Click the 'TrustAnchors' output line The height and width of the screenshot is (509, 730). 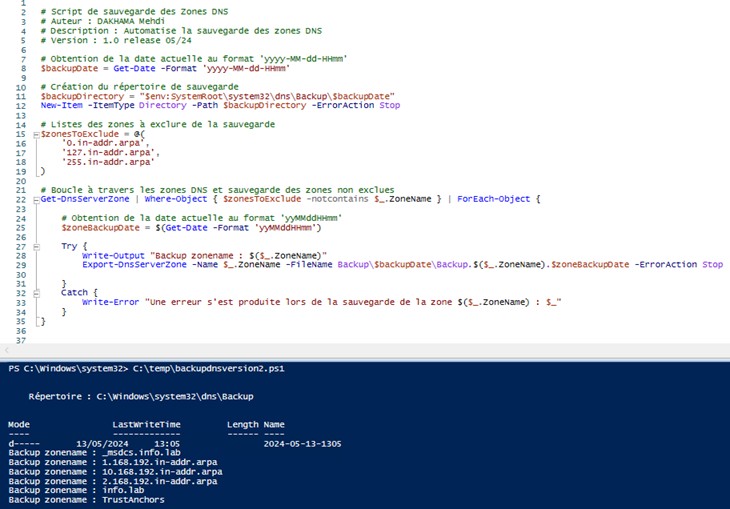[86, 500]
